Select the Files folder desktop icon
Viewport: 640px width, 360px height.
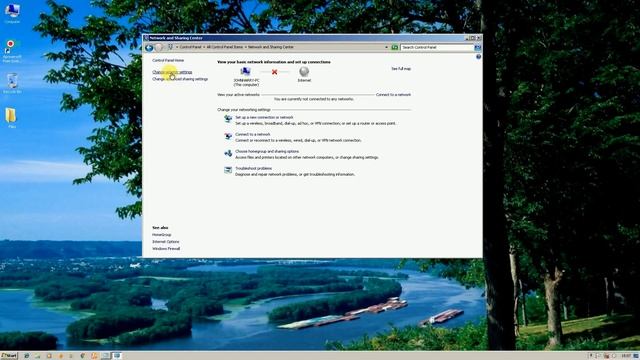click(x=11, y=118)
